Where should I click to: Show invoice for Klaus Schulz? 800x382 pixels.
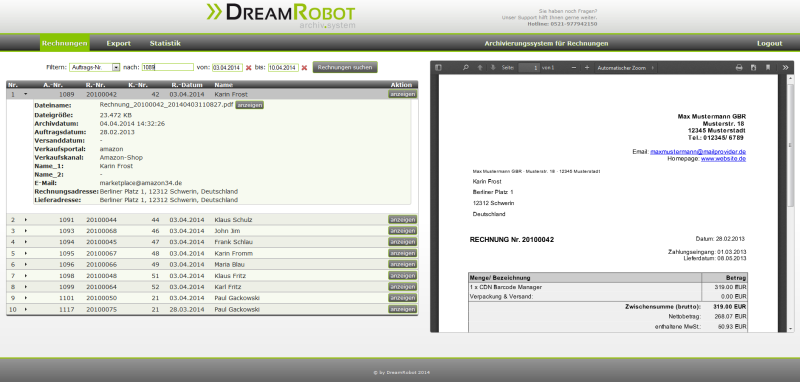click(403, 220)
